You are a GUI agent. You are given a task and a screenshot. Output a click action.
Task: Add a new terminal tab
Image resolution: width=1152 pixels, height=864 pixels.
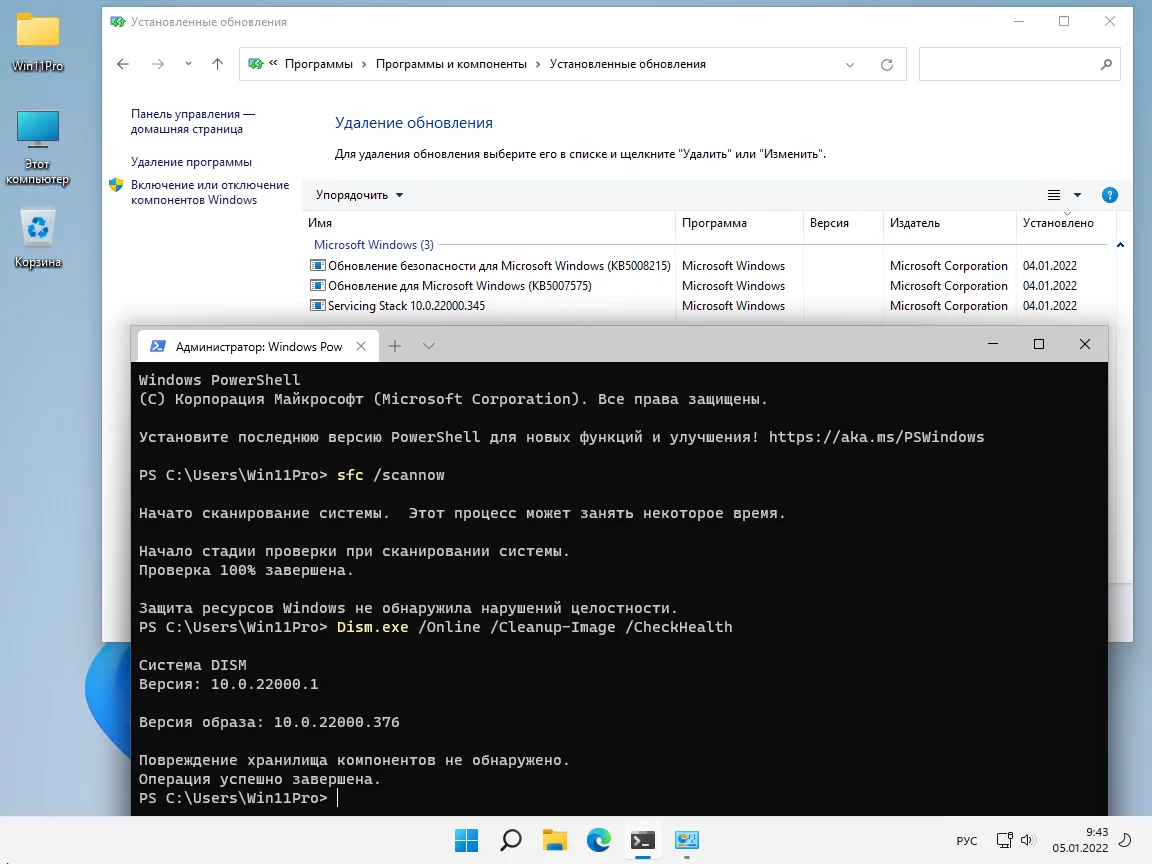[395, 345]
